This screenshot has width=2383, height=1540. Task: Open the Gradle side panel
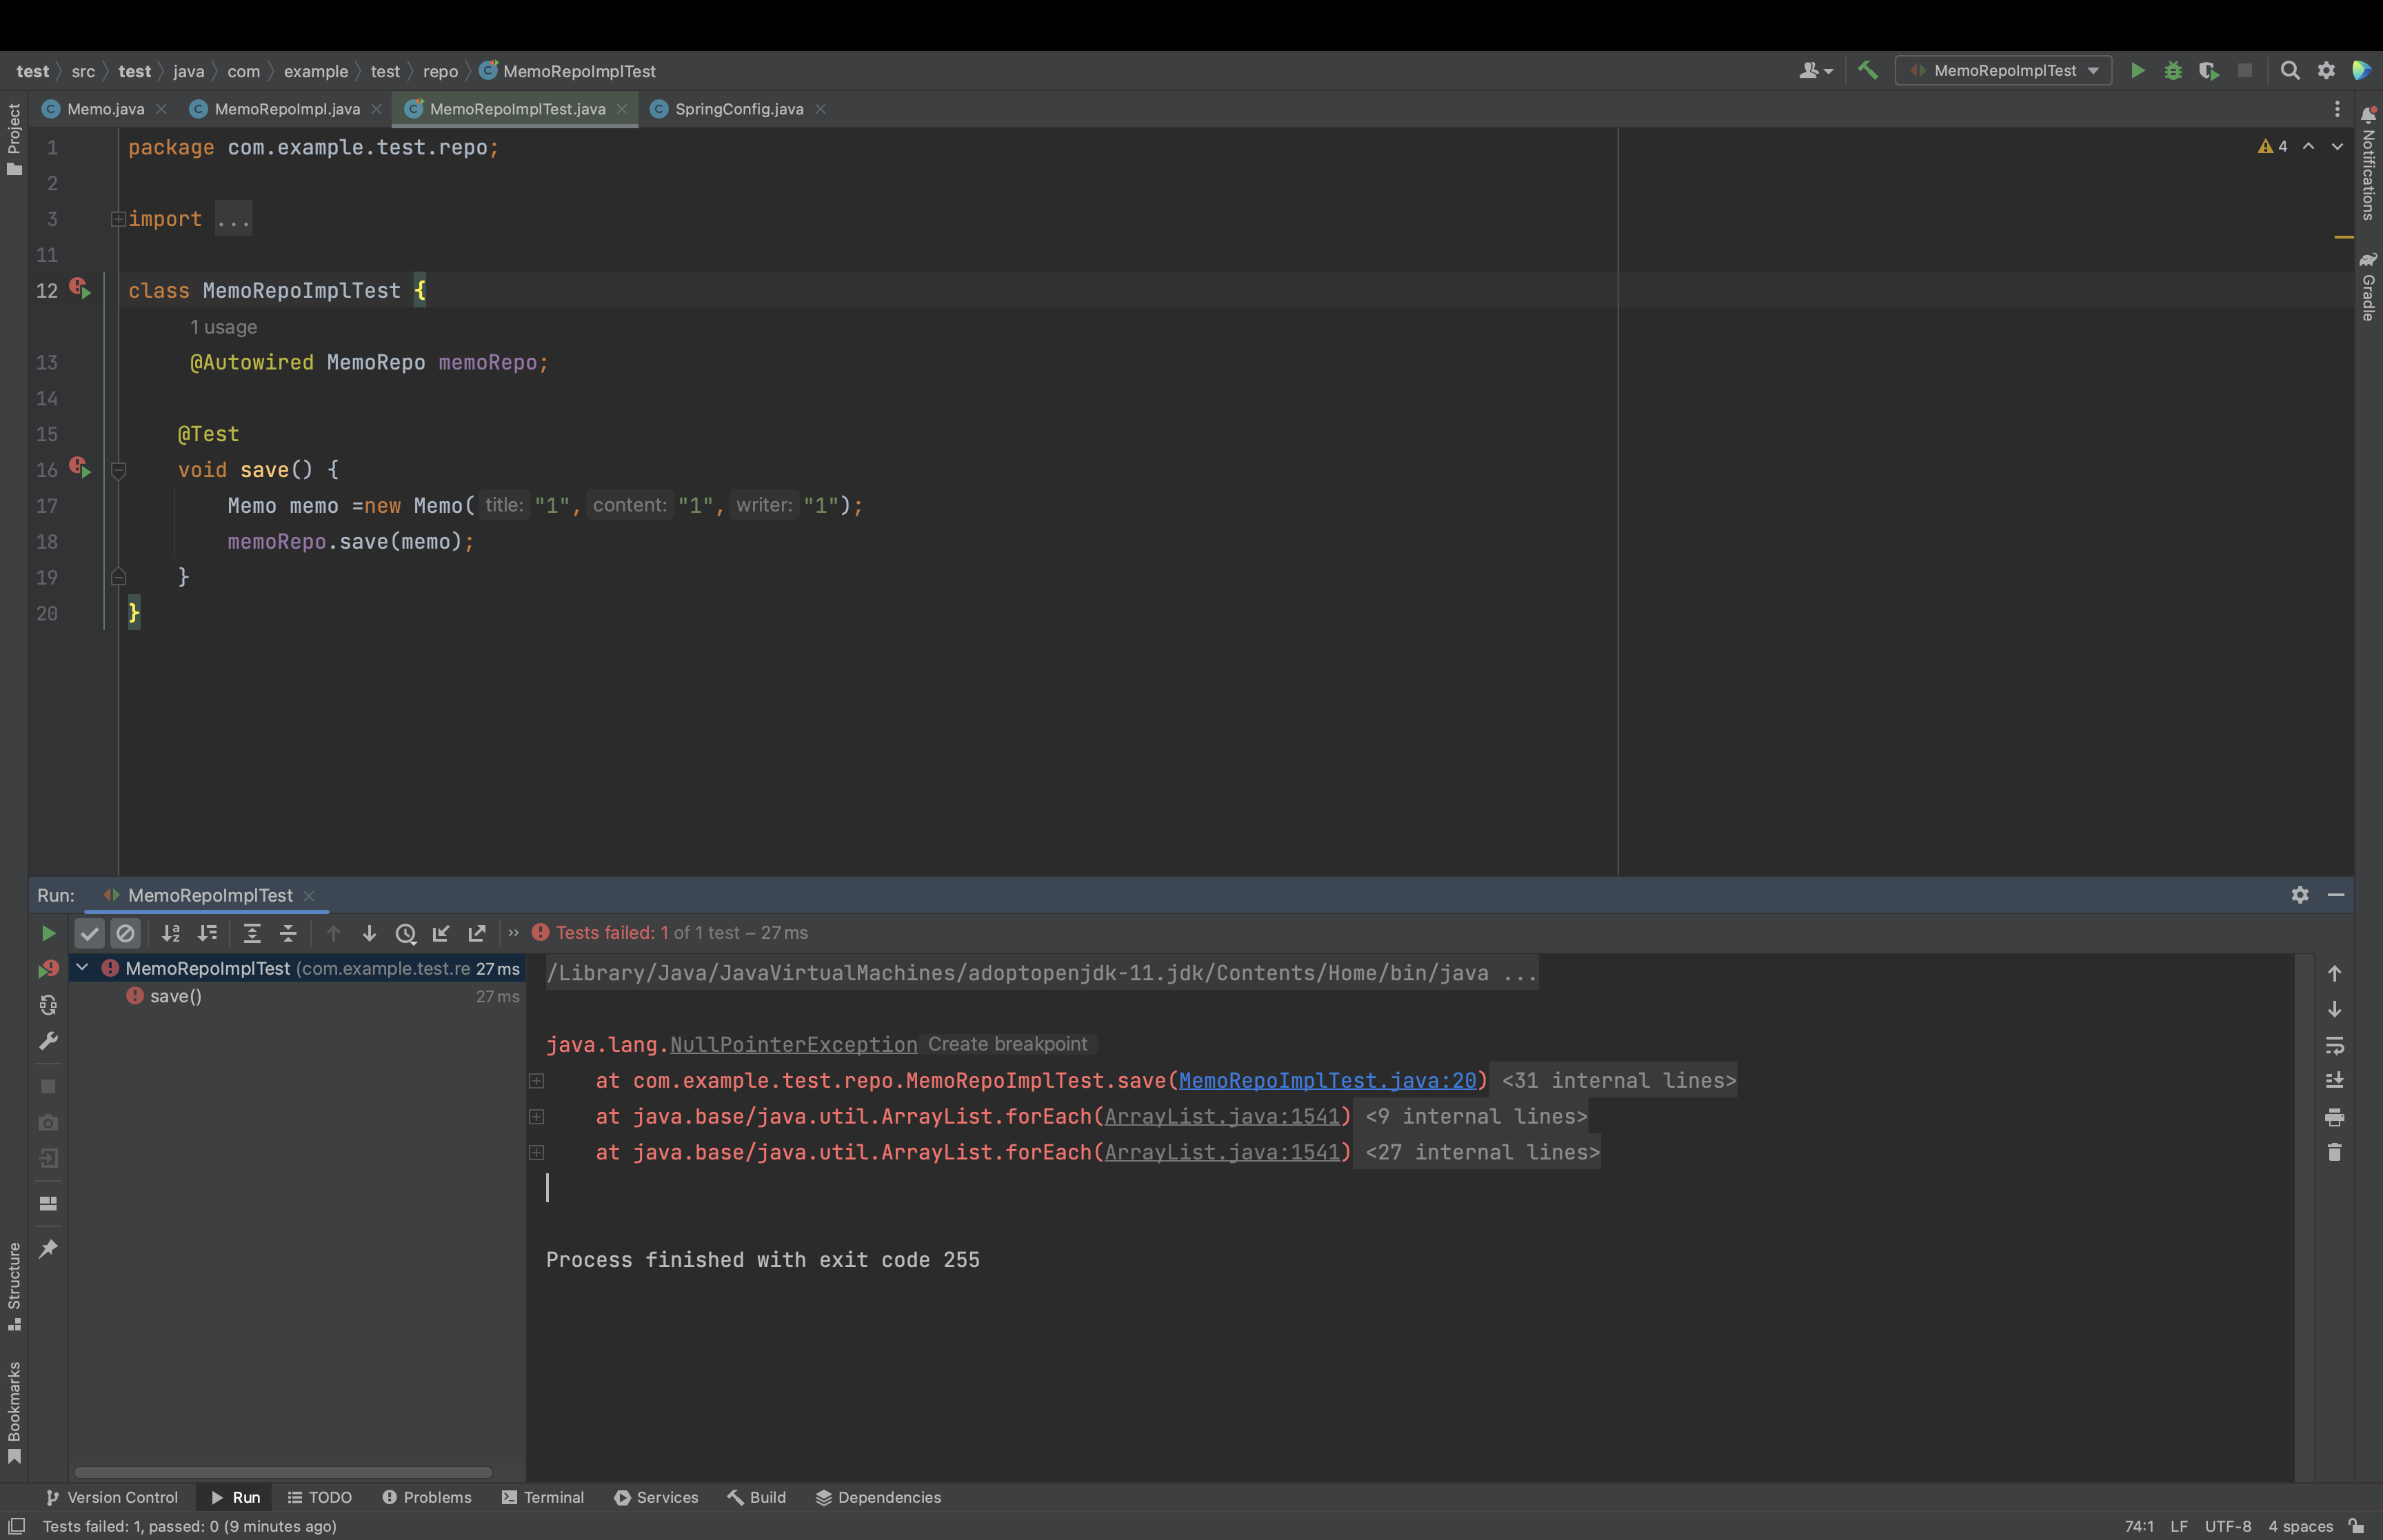pyautogui.click(x=2368, y=286)
